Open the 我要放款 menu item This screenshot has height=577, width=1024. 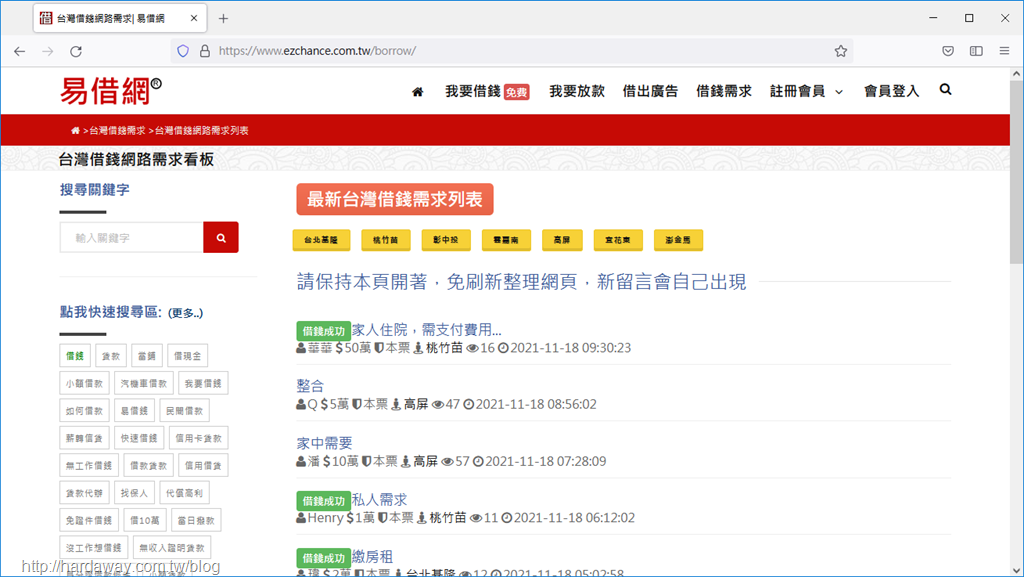[x=577, y=91]
